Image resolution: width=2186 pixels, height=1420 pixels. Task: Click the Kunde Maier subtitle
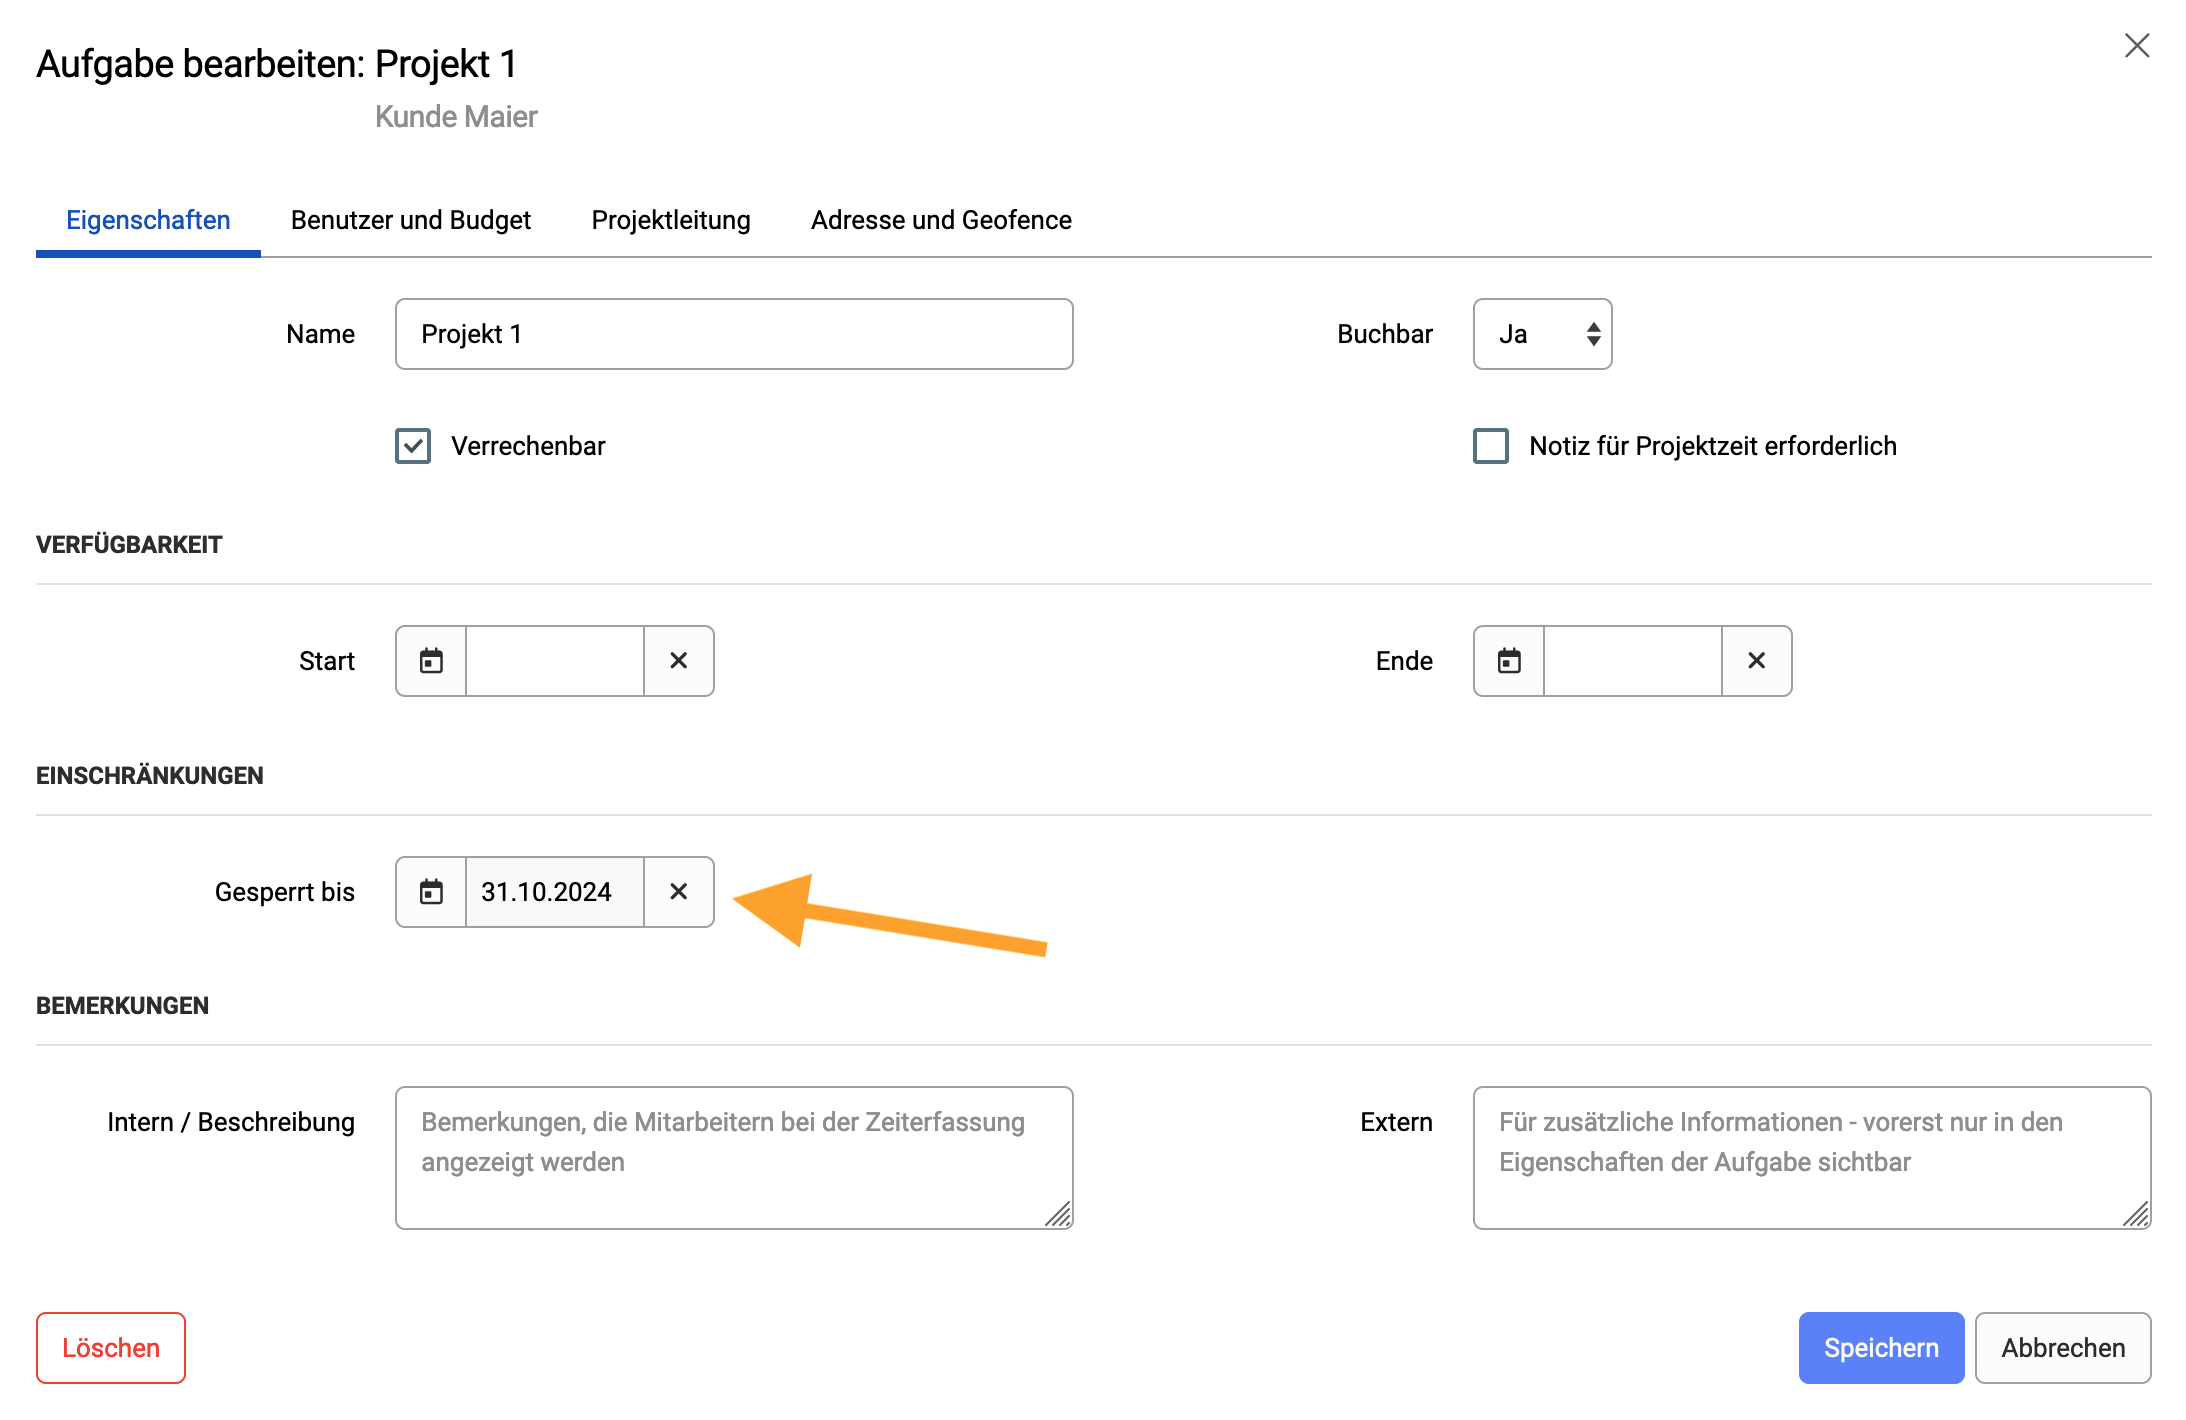tap(456, 117)
